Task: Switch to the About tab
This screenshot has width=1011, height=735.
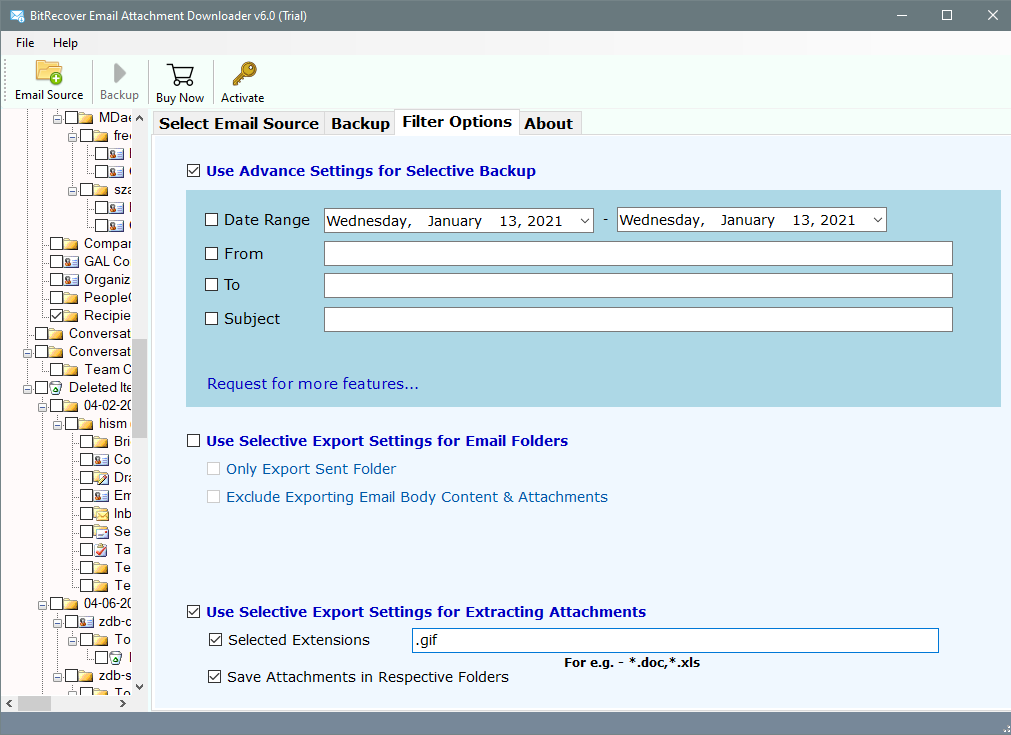Action: [x=548, y=123]
